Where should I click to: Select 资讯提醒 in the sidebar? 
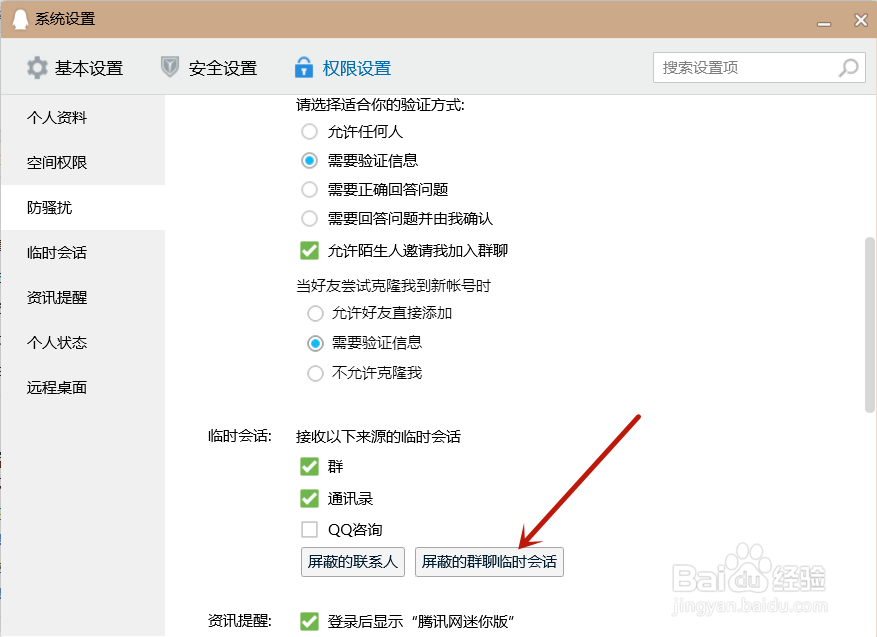click(83, 297)
